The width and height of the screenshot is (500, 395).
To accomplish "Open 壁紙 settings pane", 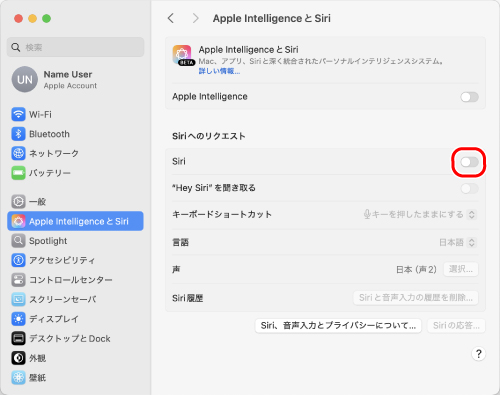I will click(x=75, y=378).
